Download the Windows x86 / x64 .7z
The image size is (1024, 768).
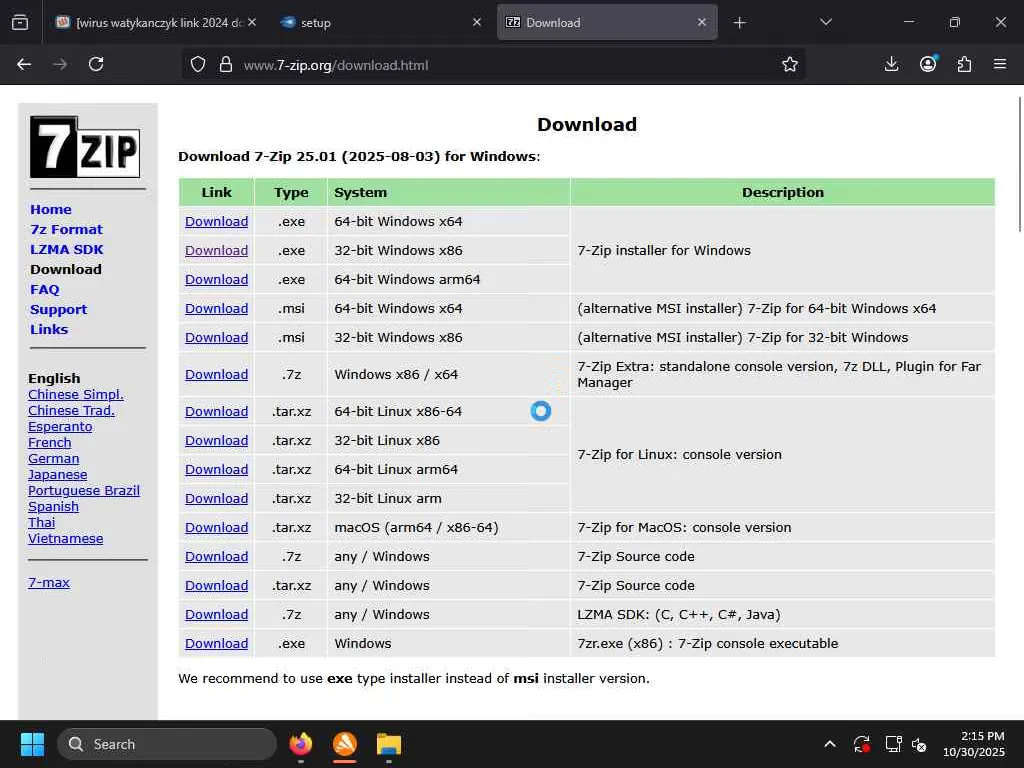216,374
